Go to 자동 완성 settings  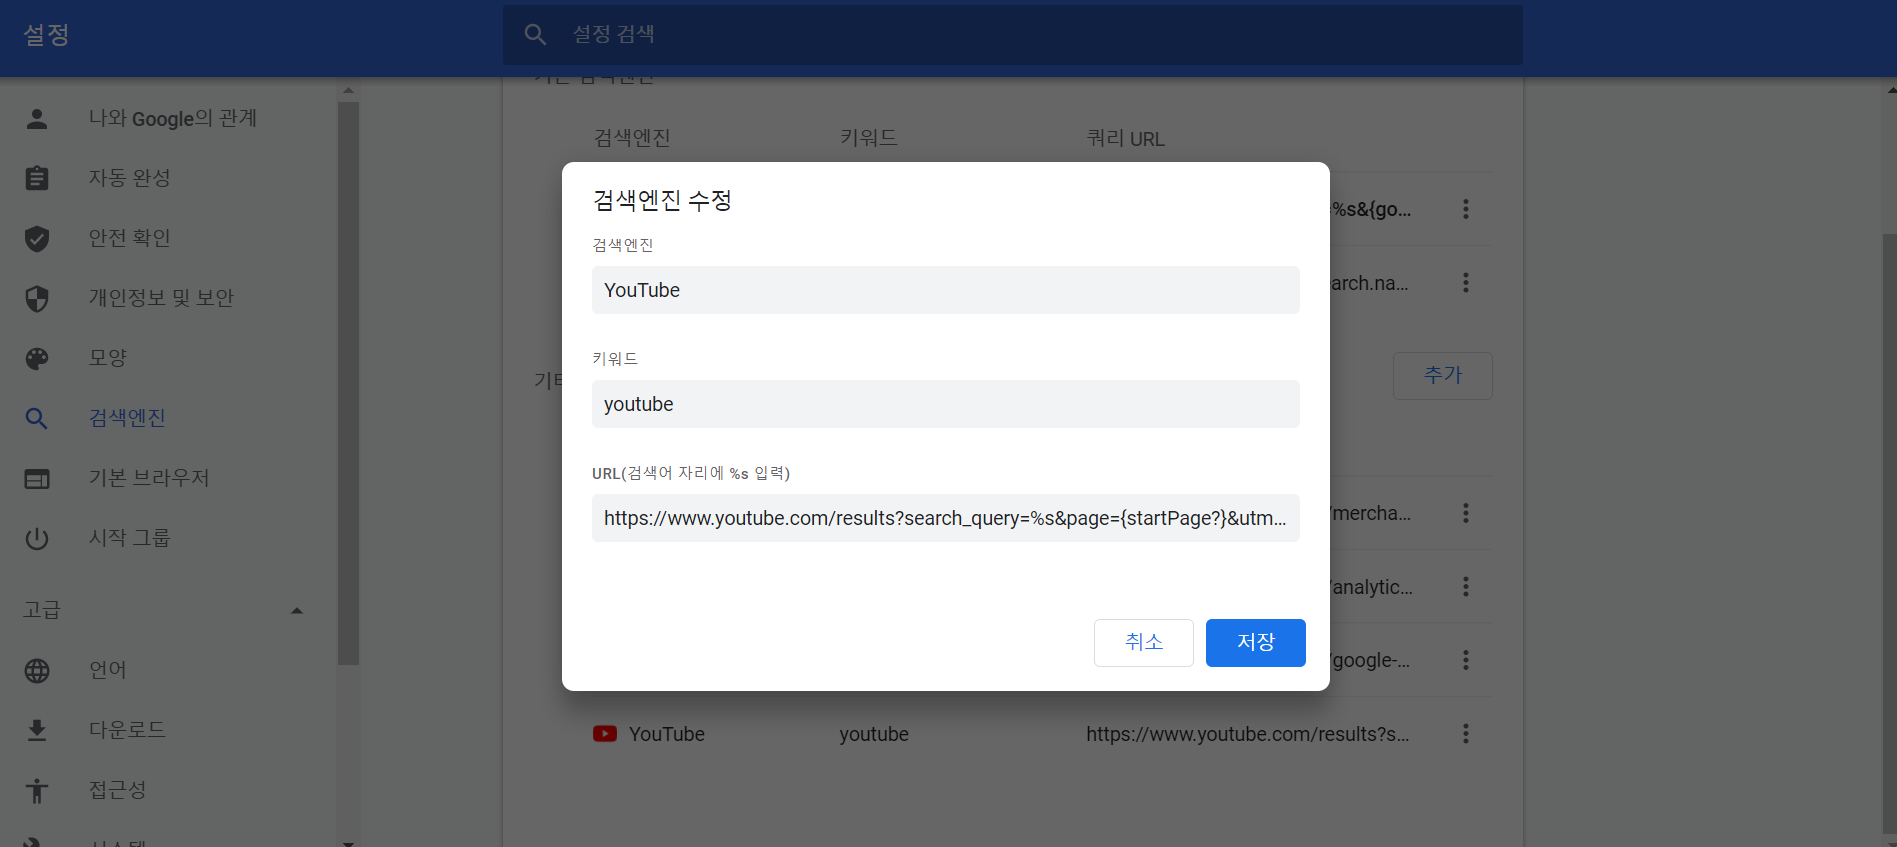point(130,178)
